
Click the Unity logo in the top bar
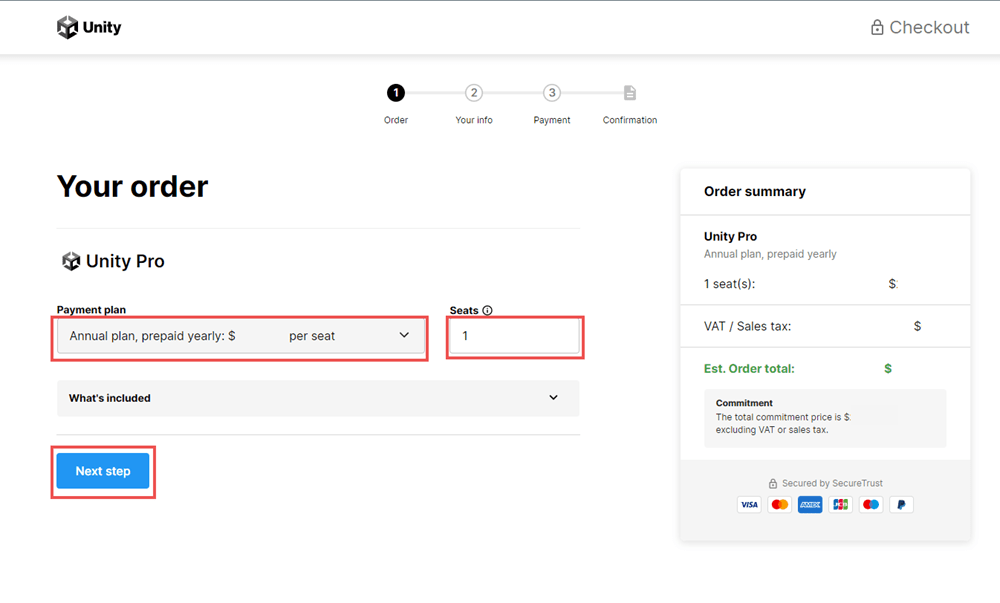point(88,27)
